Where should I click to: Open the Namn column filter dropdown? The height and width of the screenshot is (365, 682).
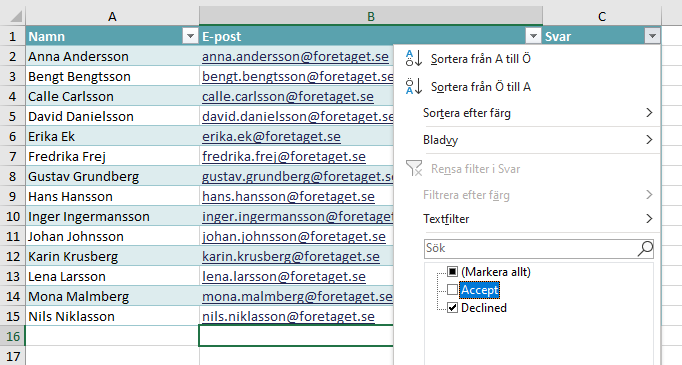190,37
